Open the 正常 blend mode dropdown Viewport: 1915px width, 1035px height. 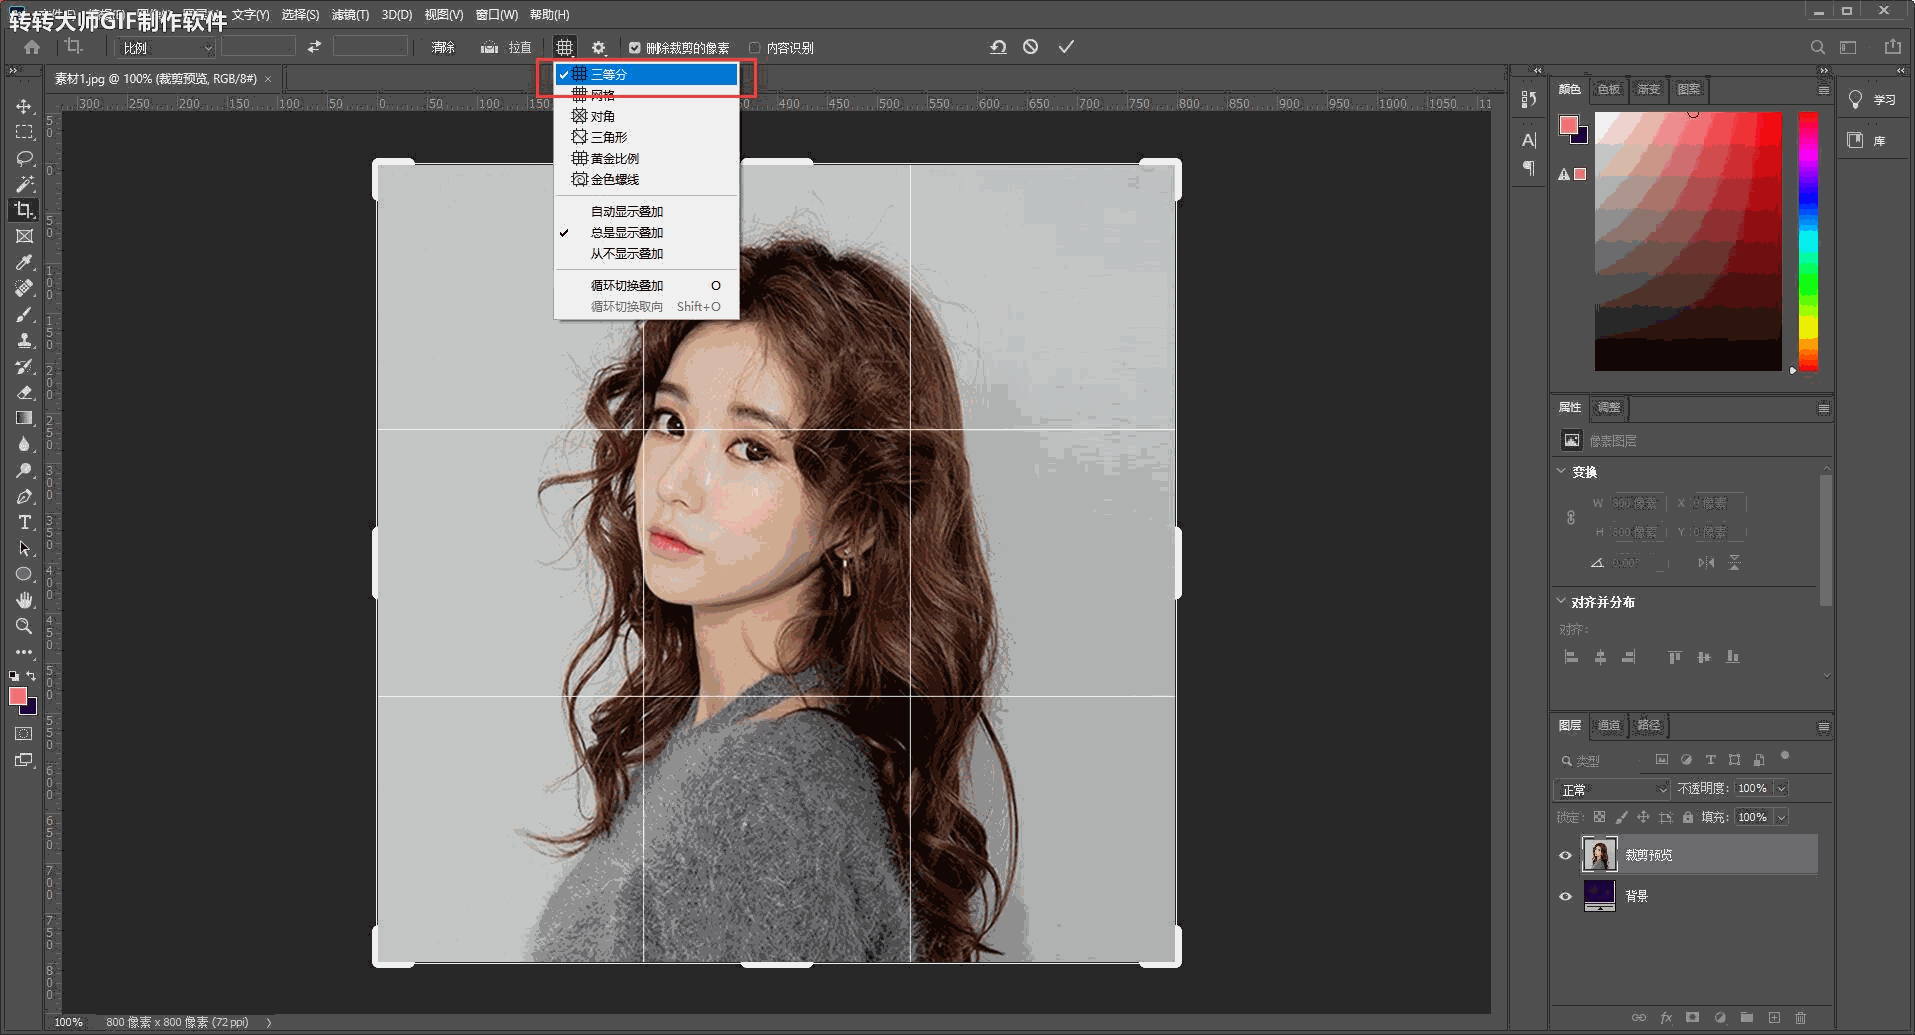[x=1612, y=789]
